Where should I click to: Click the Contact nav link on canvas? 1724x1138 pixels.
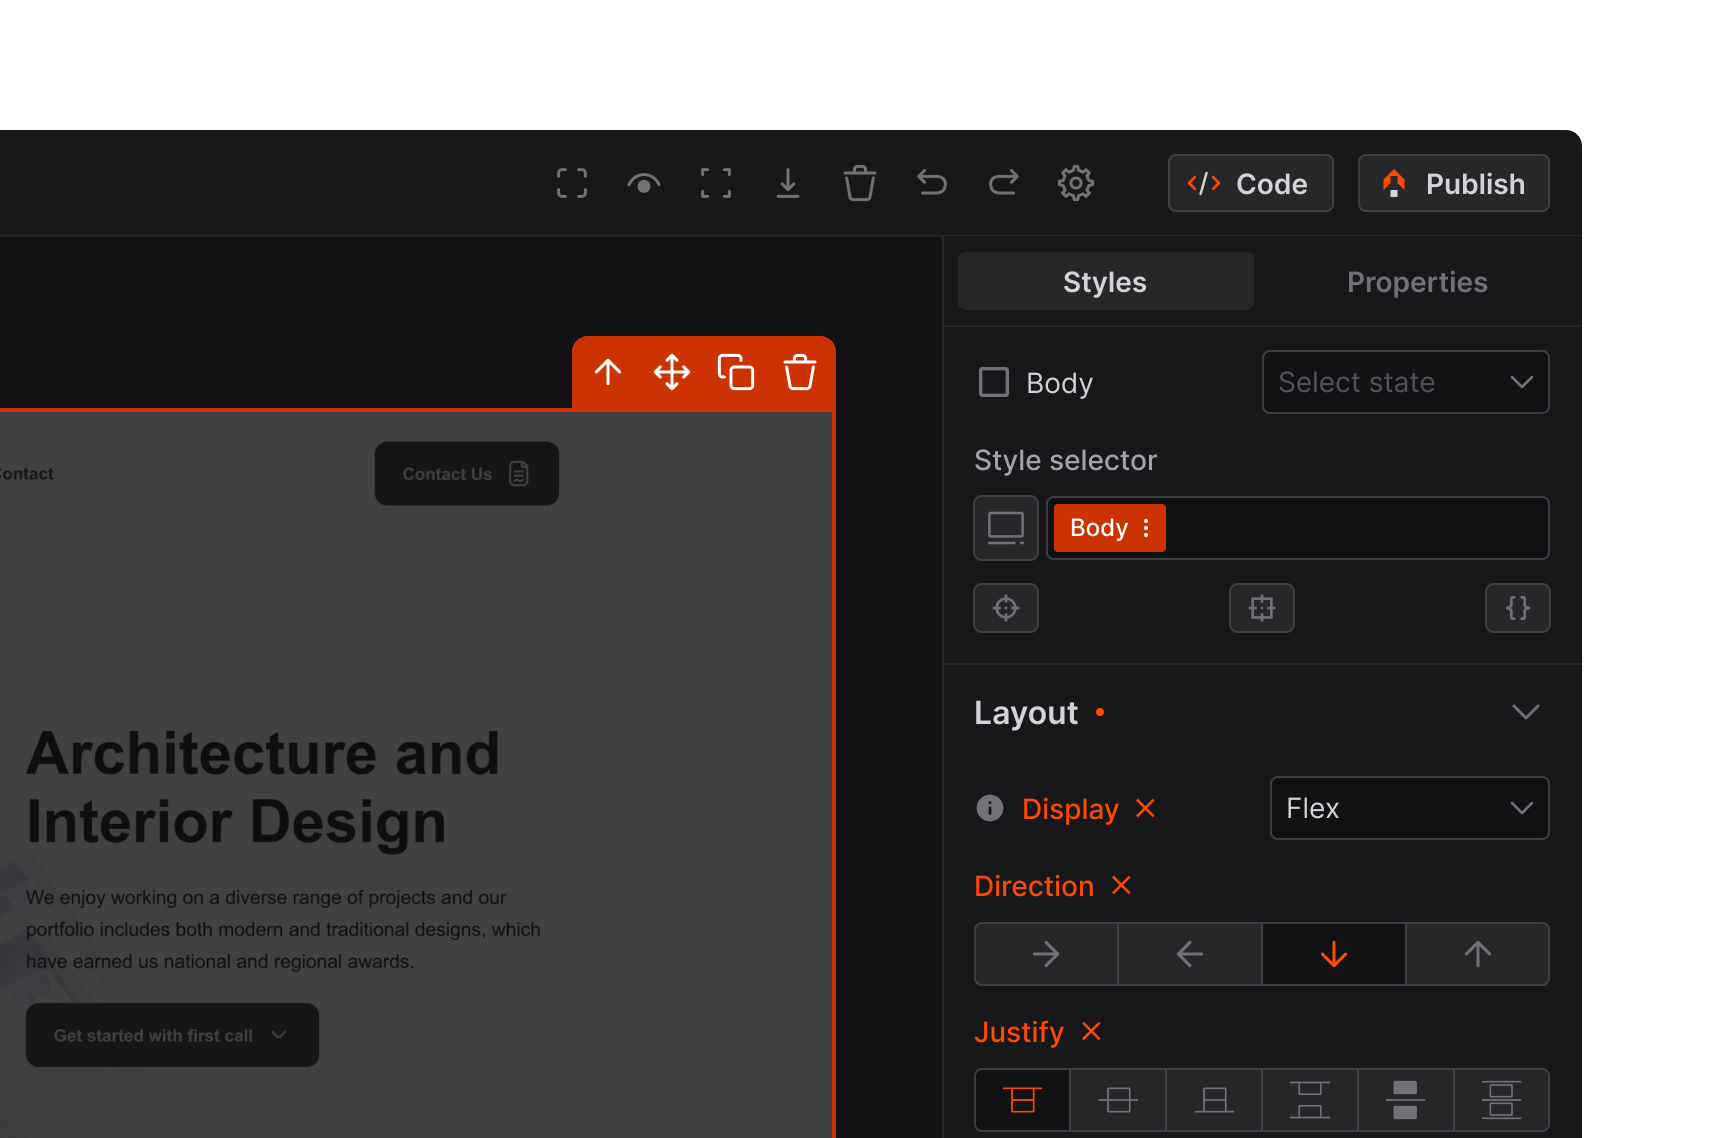pyautogui.click(x=27, y=474)
